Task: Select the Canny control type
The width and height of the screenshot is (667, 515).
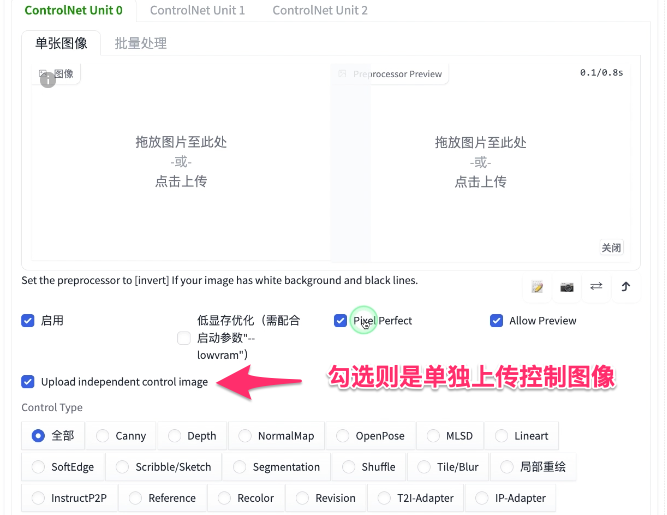Action: [121, 436]
